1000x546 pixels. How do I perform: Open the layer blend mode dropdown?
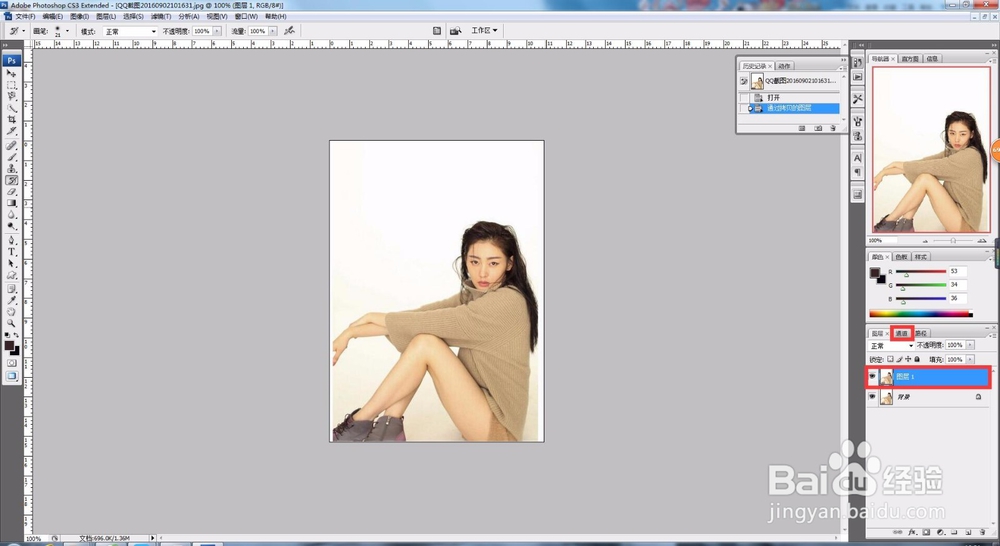892,345
